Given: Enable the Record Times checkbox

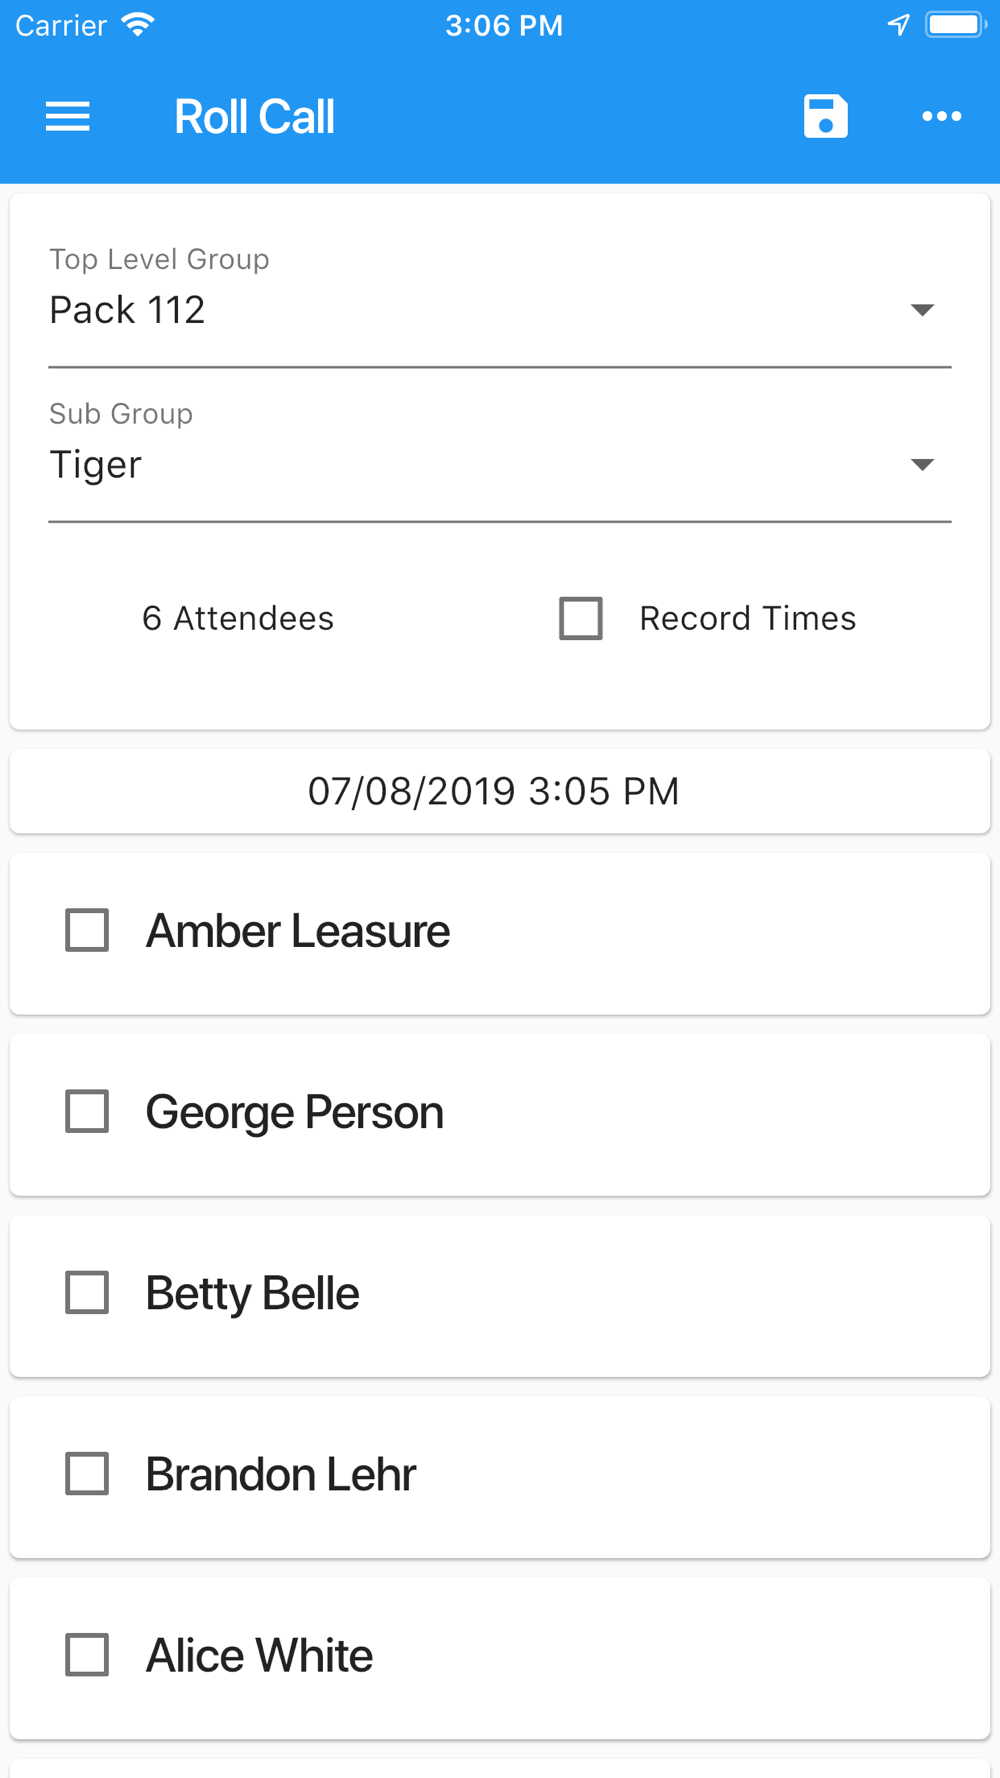Looking at the screenshot, I should [x=581, y=618].
